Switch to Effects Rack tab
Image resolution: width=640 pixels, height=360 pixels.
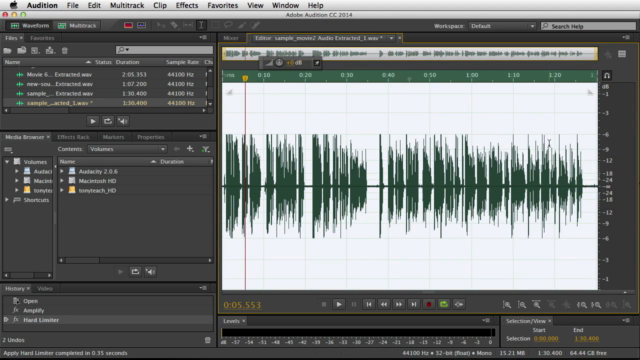point(73,137)
